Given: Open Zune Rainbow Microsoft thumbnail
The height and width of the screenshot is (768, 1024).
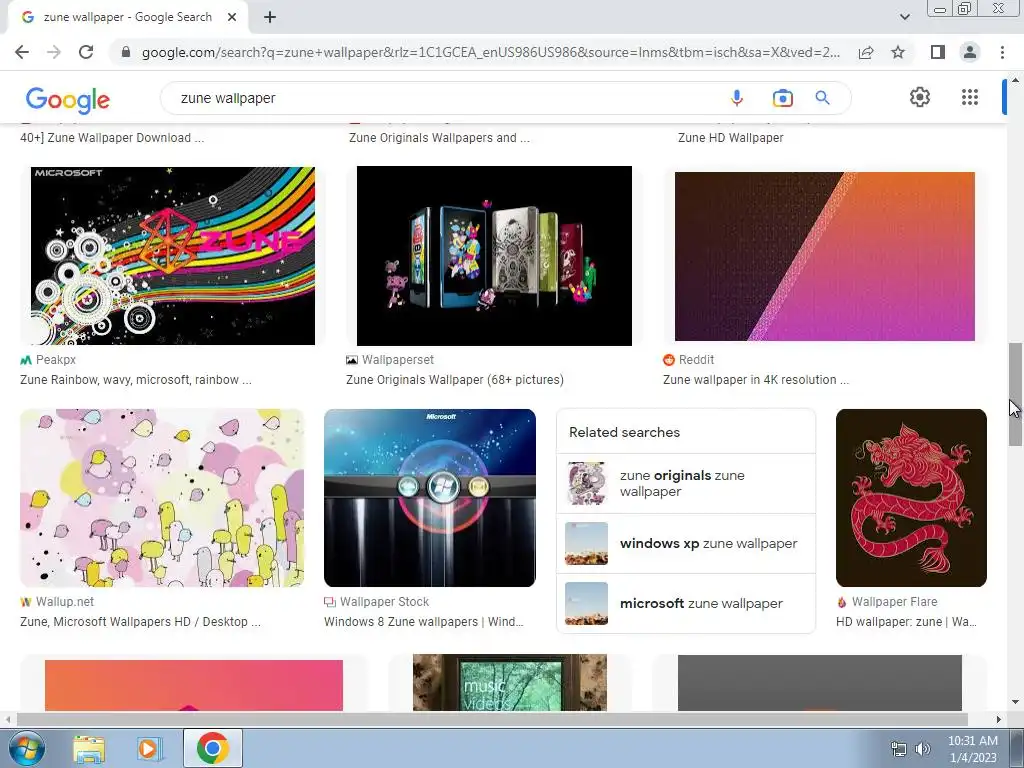Looking at the screenshot, I should [x=173, y=255].
